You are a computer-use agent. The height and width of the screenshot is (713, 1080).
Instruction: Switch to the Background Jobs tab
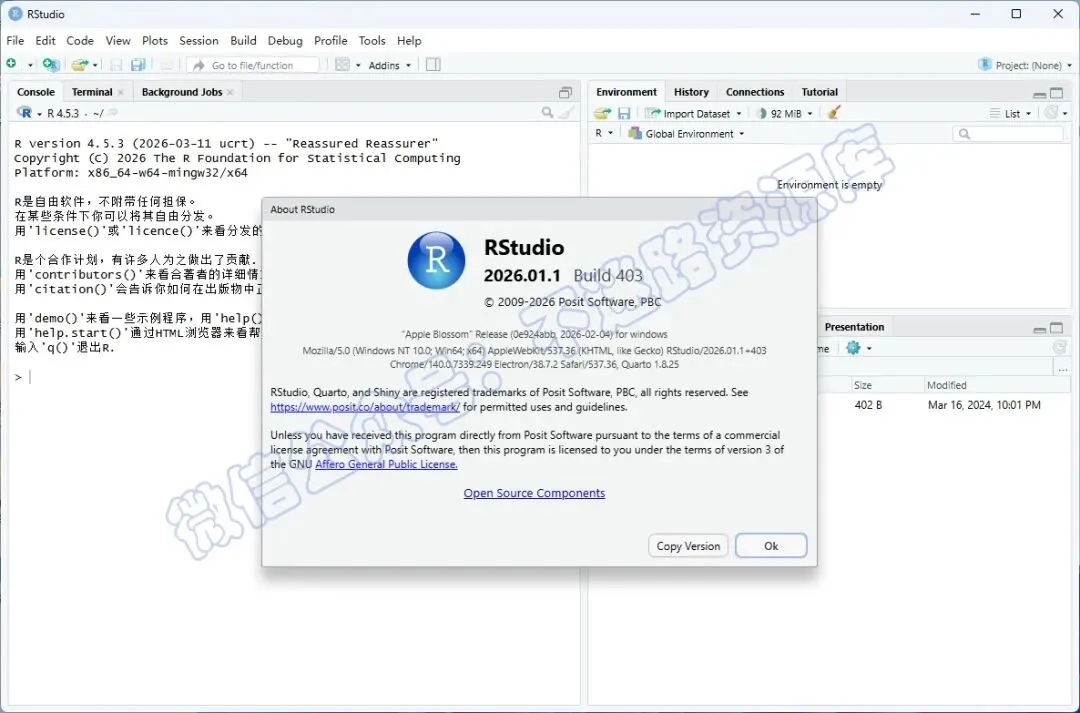click(182, 92)
